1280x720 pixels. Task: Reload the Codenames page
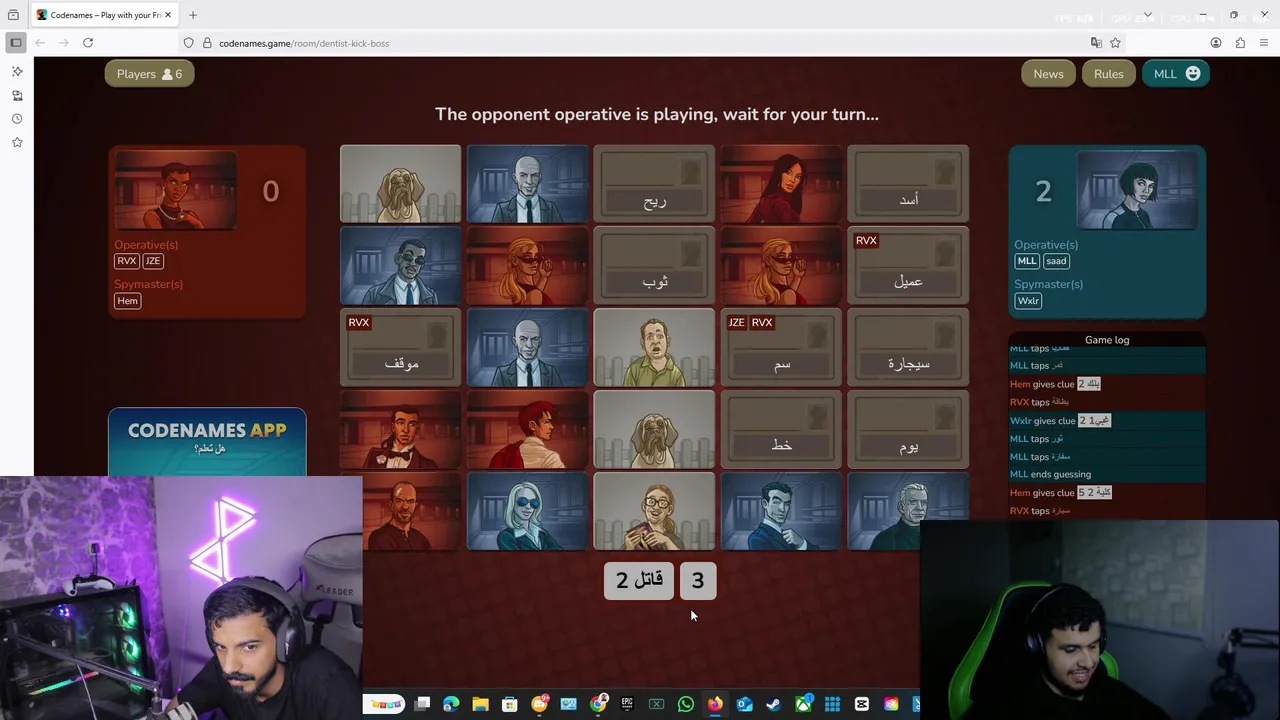click(88, 43)
